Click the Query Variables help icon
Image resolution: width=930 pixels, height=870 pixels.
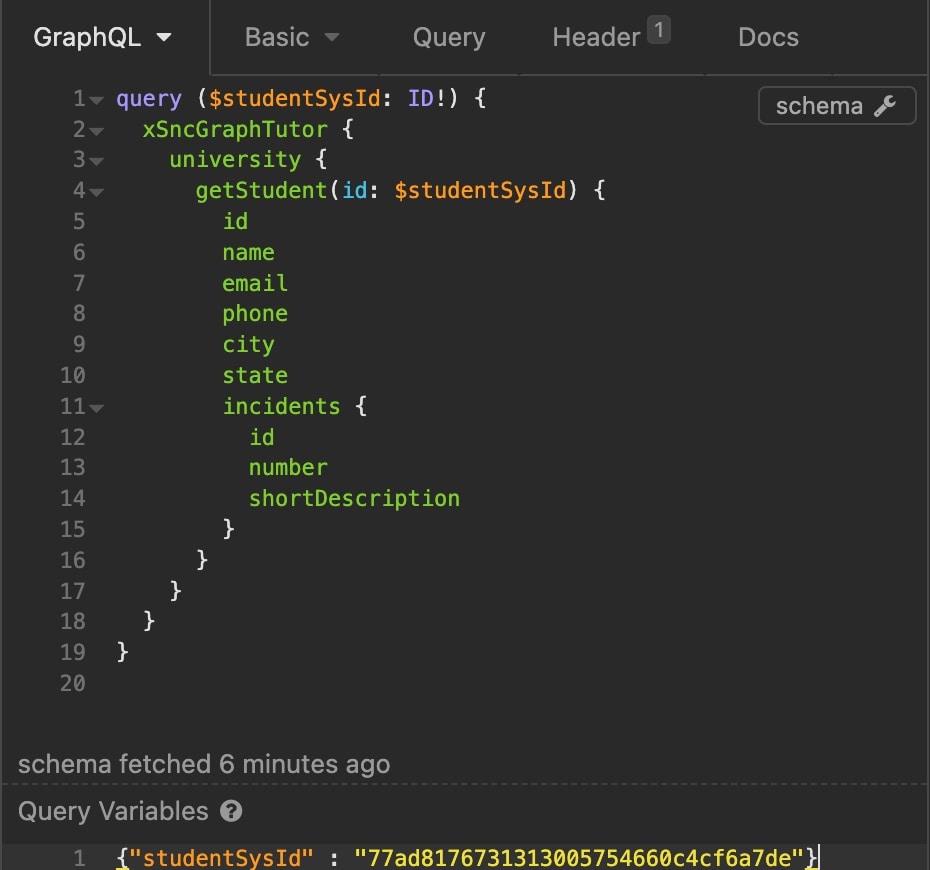click(231, 811)
